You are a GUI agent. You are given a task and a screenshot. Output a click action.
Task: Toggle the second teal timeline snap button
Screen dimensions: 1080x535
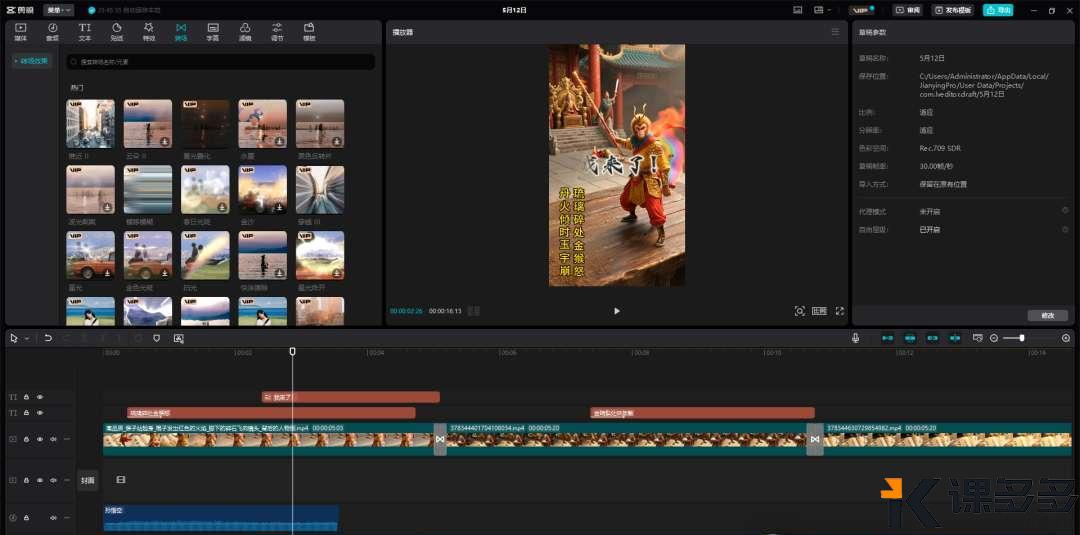click(x=910, y=338)
